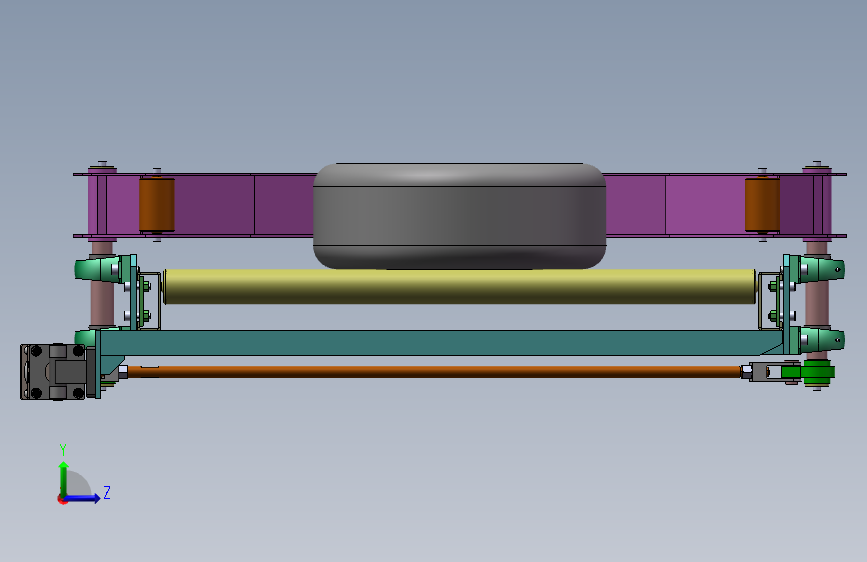Select the left brown roller in purple frame
Image resolution: width=867 pixels, height=562 pixels.
pos(156,205)
